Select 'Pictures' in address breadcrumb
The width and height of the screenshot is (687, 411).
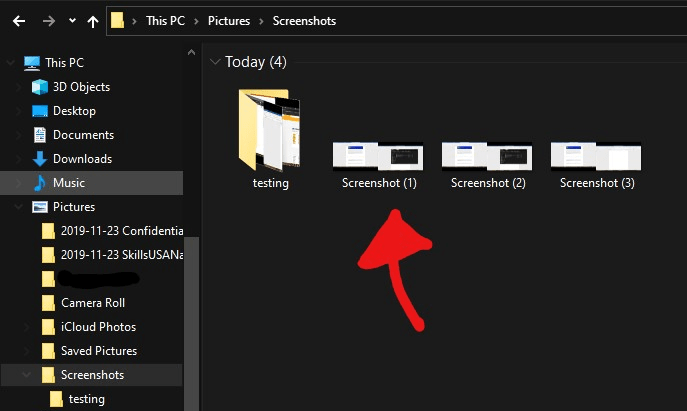pos(229,21)
